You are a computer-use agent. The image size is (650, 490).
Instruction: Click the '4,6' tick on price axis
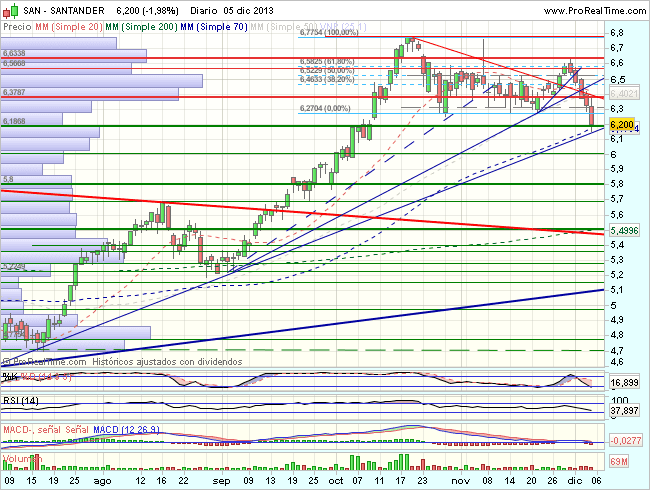click(616, 361)
